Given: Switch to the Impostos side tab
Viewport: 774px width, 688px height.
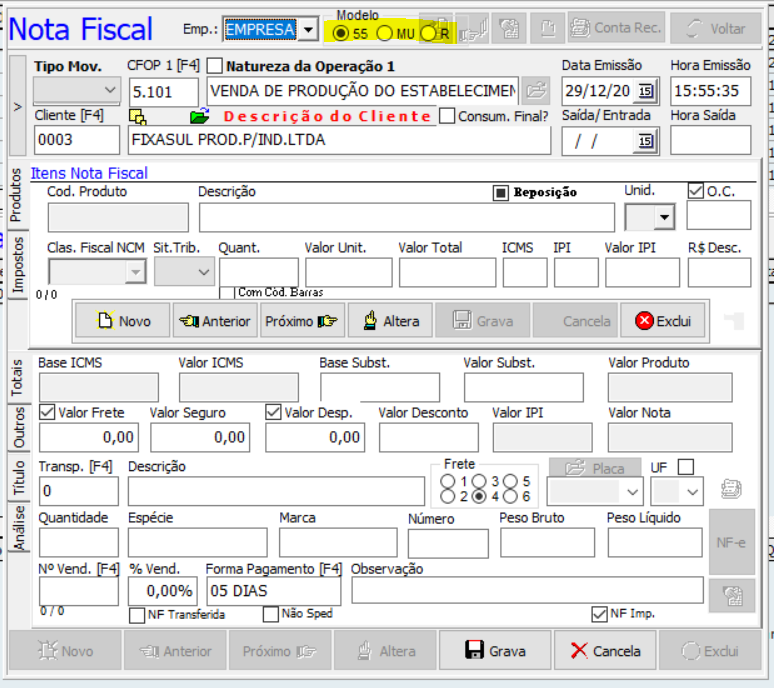Looking at the screenshot, I should 17,264.
